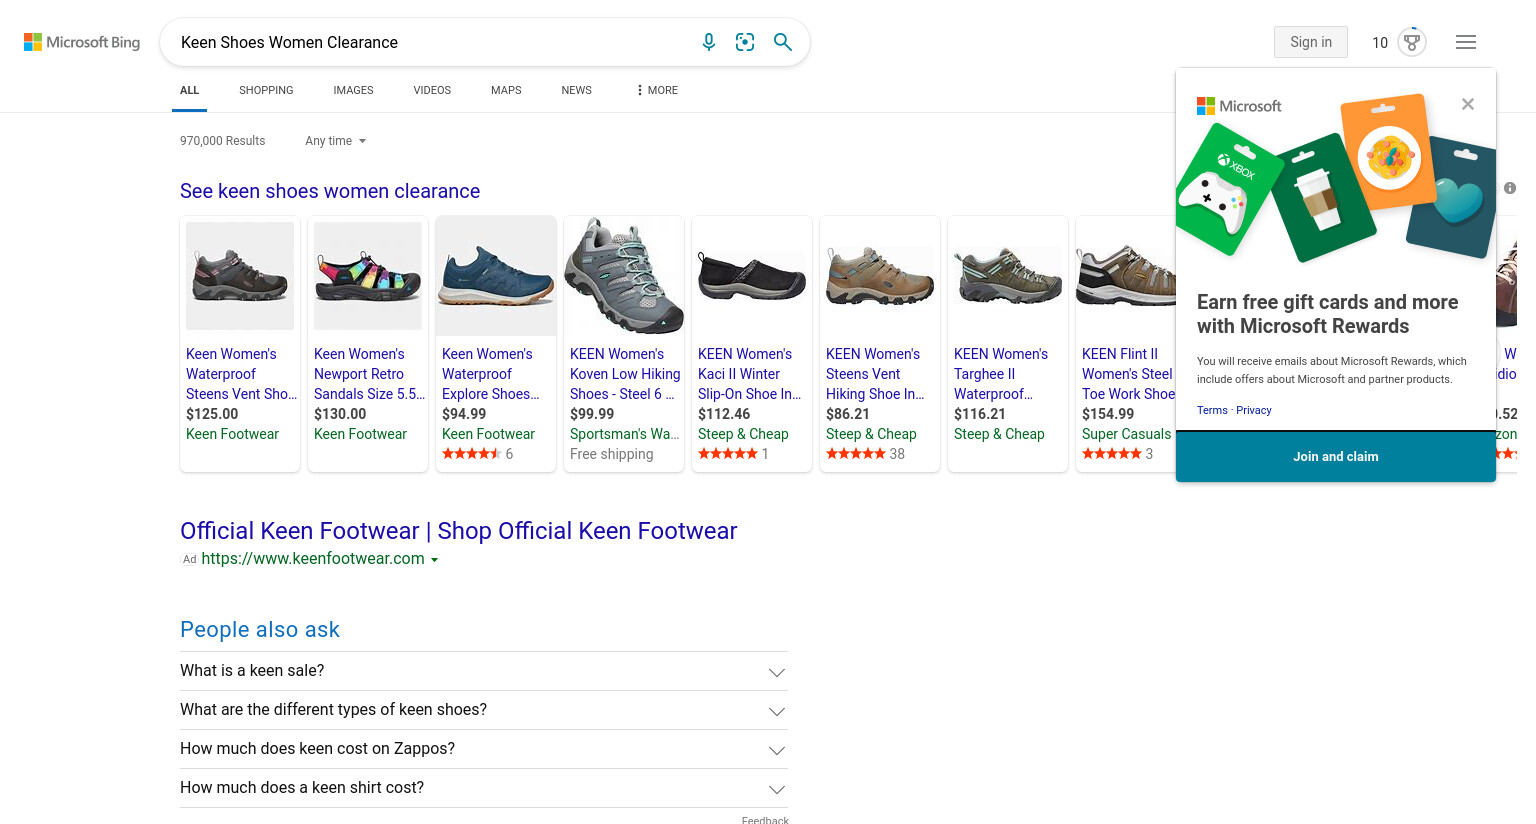The height and width of the screenshot is (824, 1536).
Task: Open KEEN Flint II Steel Toe image
Action: coord(1126,276)
